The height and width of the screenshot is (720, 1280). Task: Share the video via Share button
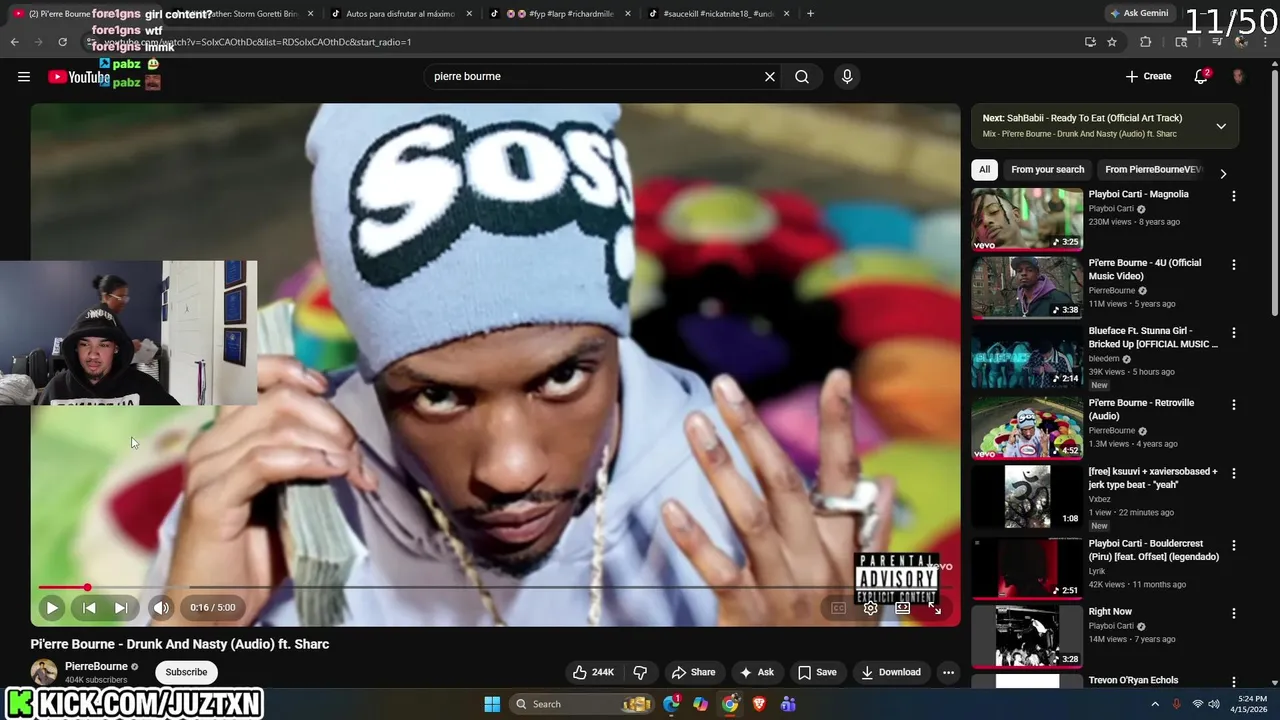pos(693,672)
